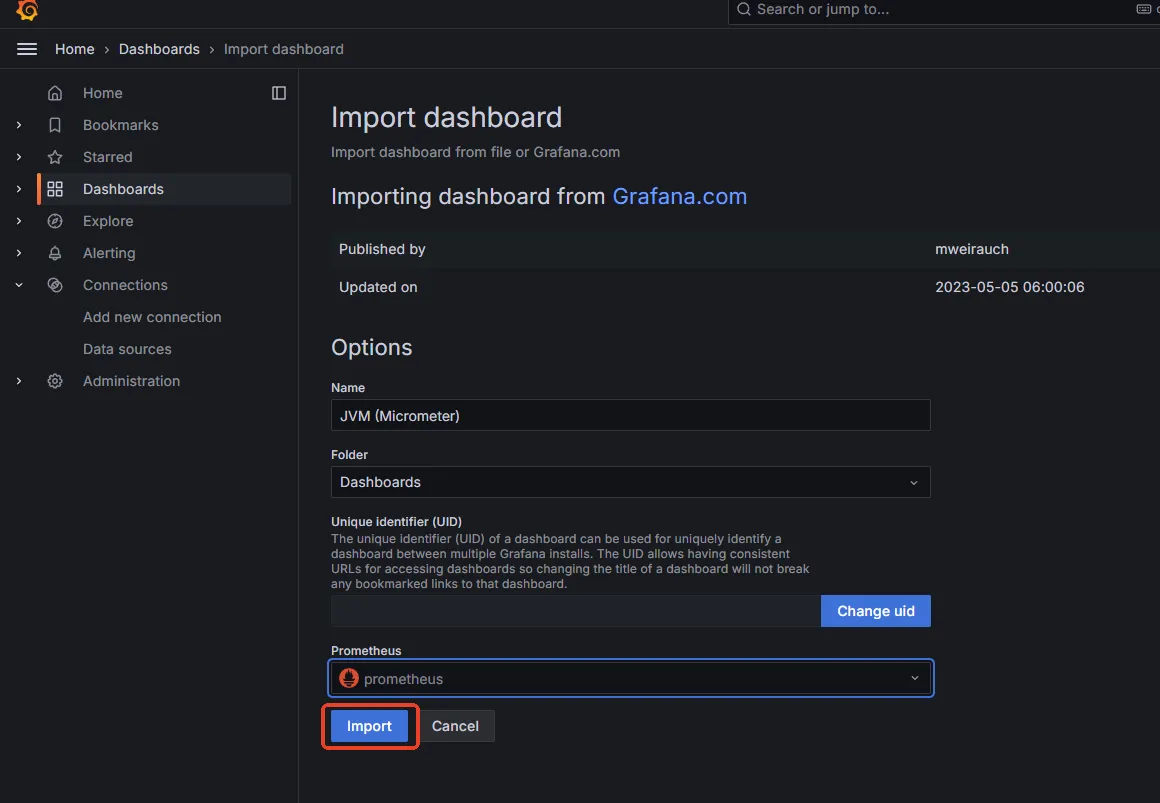Click the Bookmarks icon in sidebar
This screenshot has height=803, width=1160.
(55, 125)
